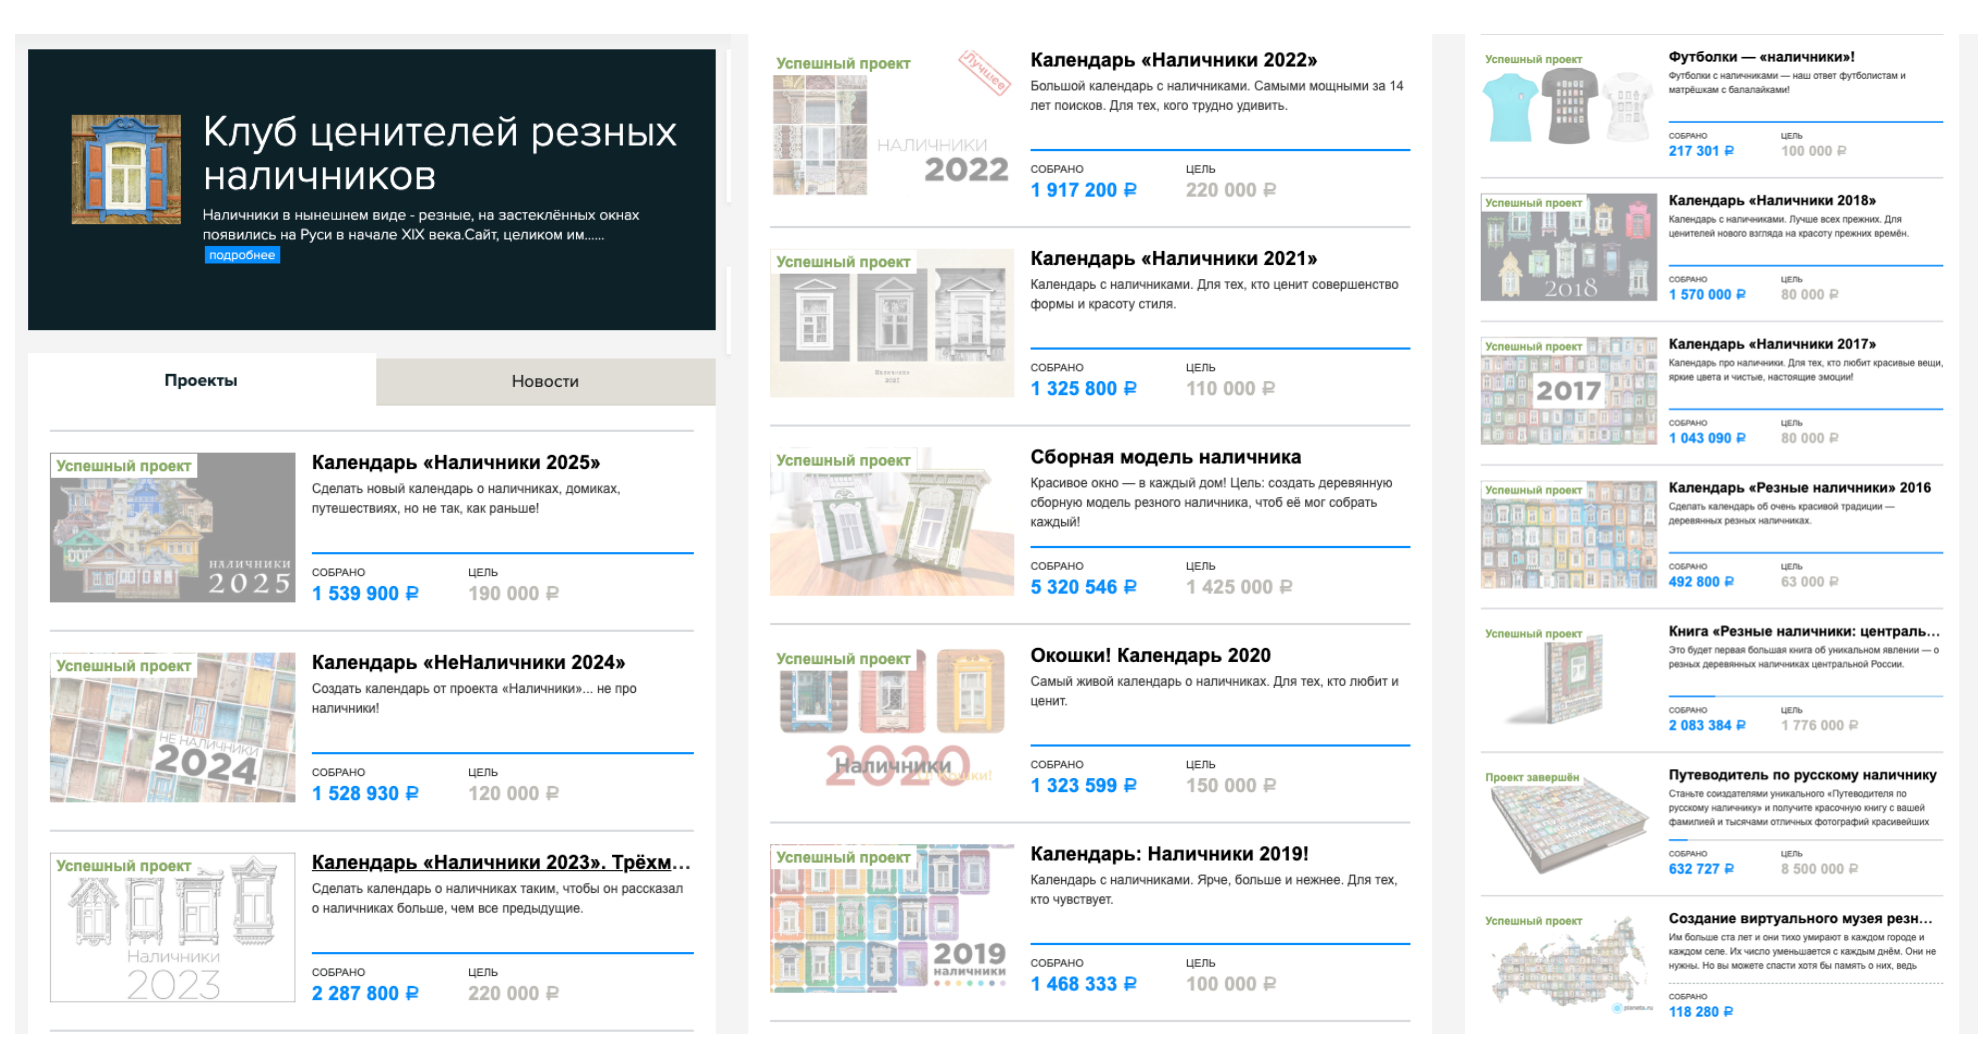Open project Календарь «Наличники 2022»
The width and height of the screenshot is (1986, 1062).
pos(1174,60)
